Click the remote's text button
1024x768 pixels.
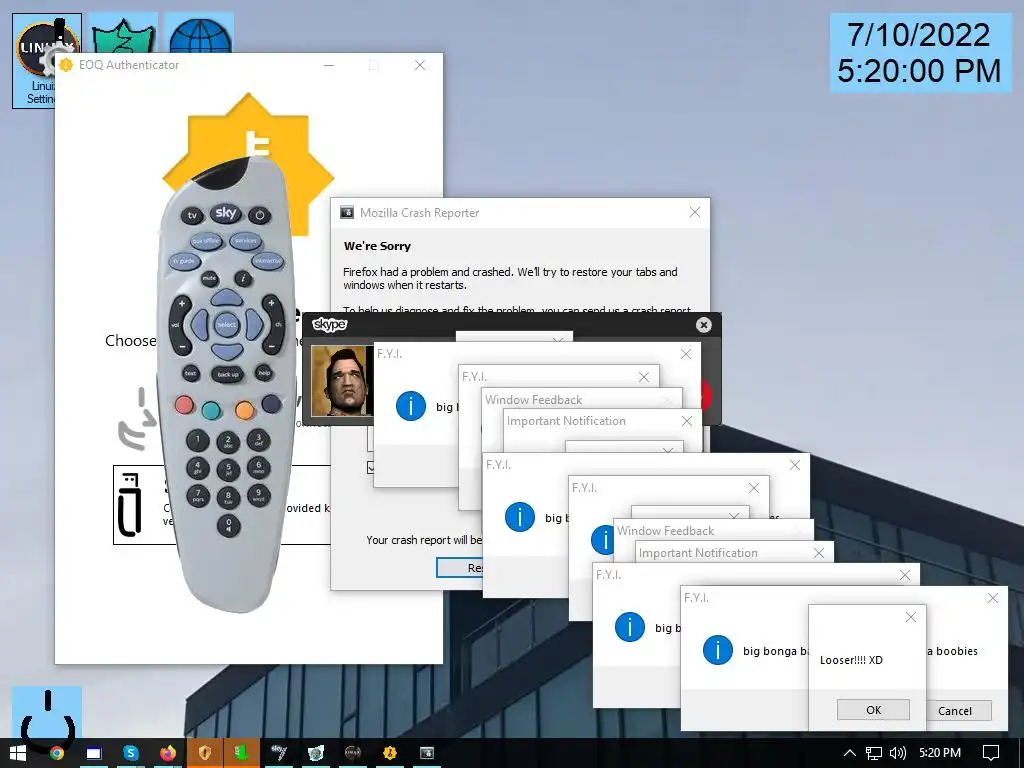tap(190, 374)
